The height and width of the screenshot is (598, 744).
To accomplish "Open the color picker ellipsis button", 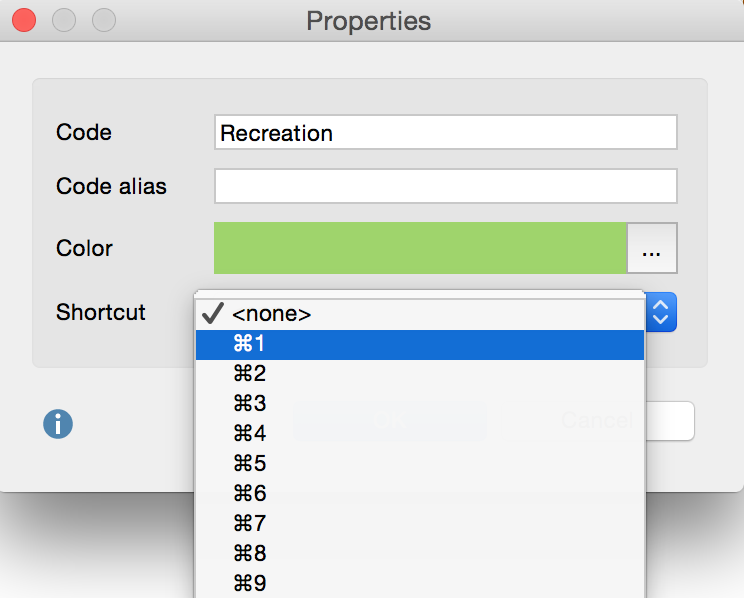I will [652, 248].
